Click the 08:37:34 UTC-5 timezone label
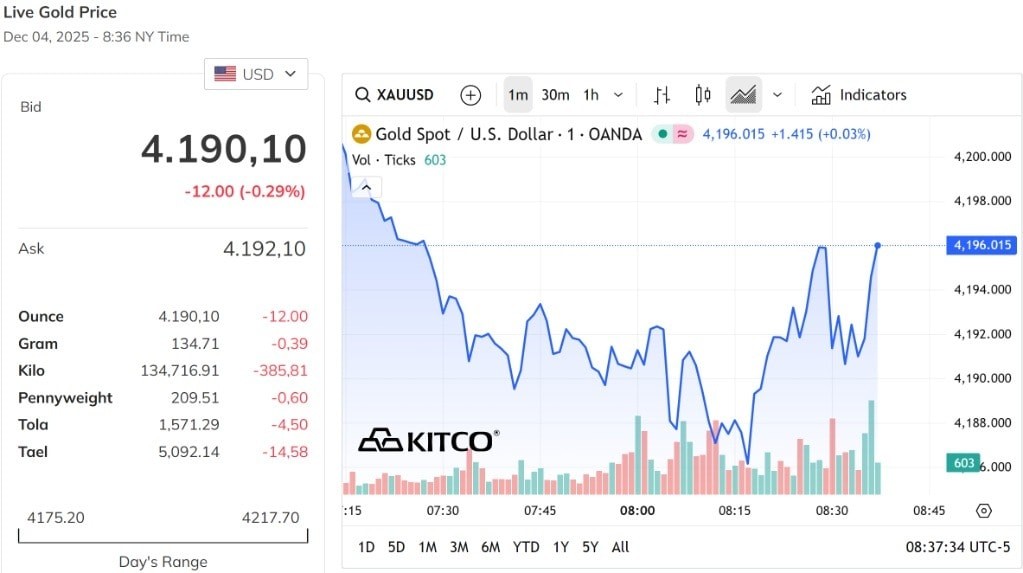This screenshot has width=1023, height=573. (x=958, y=547)
